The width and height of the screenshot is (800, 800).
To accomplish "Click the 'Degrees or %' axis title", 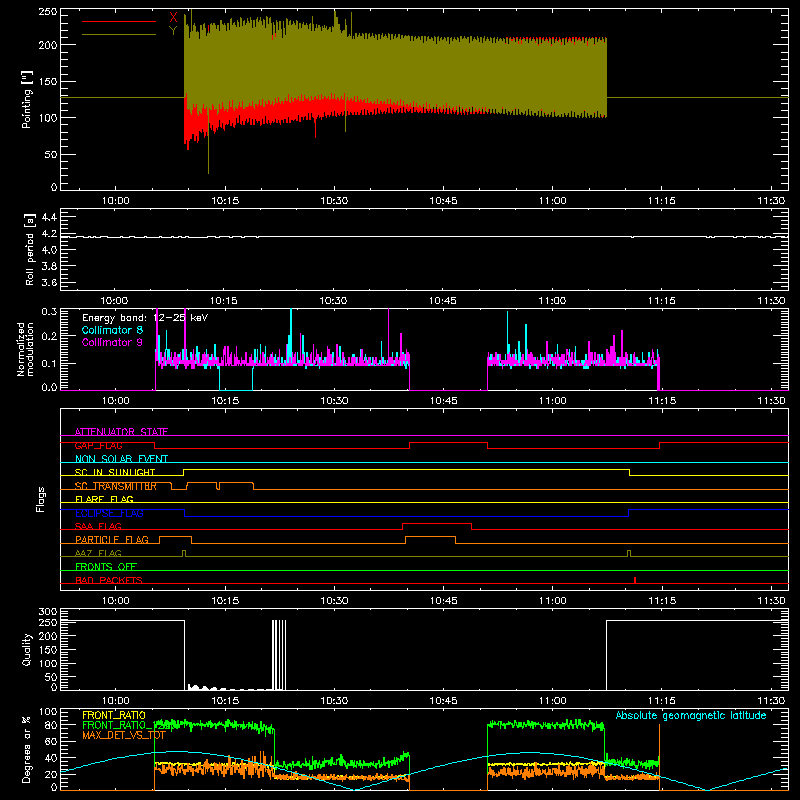I will tap(27, 749).
